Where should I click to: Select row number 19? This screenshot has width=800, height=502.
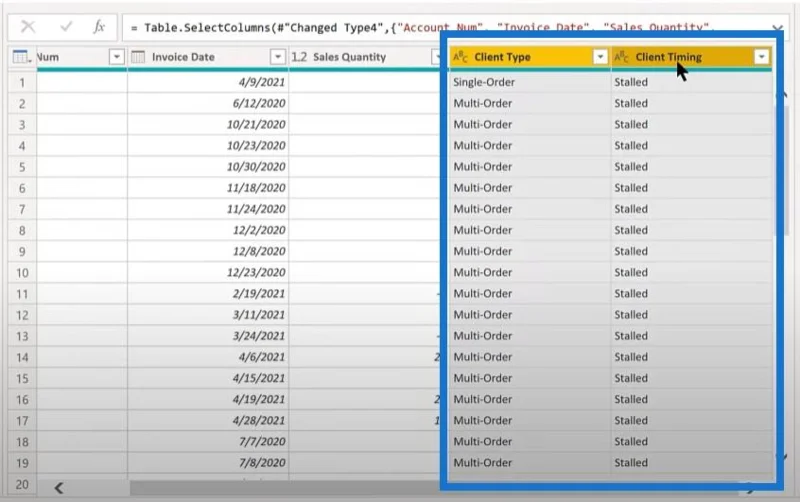[x=22, y=463]
